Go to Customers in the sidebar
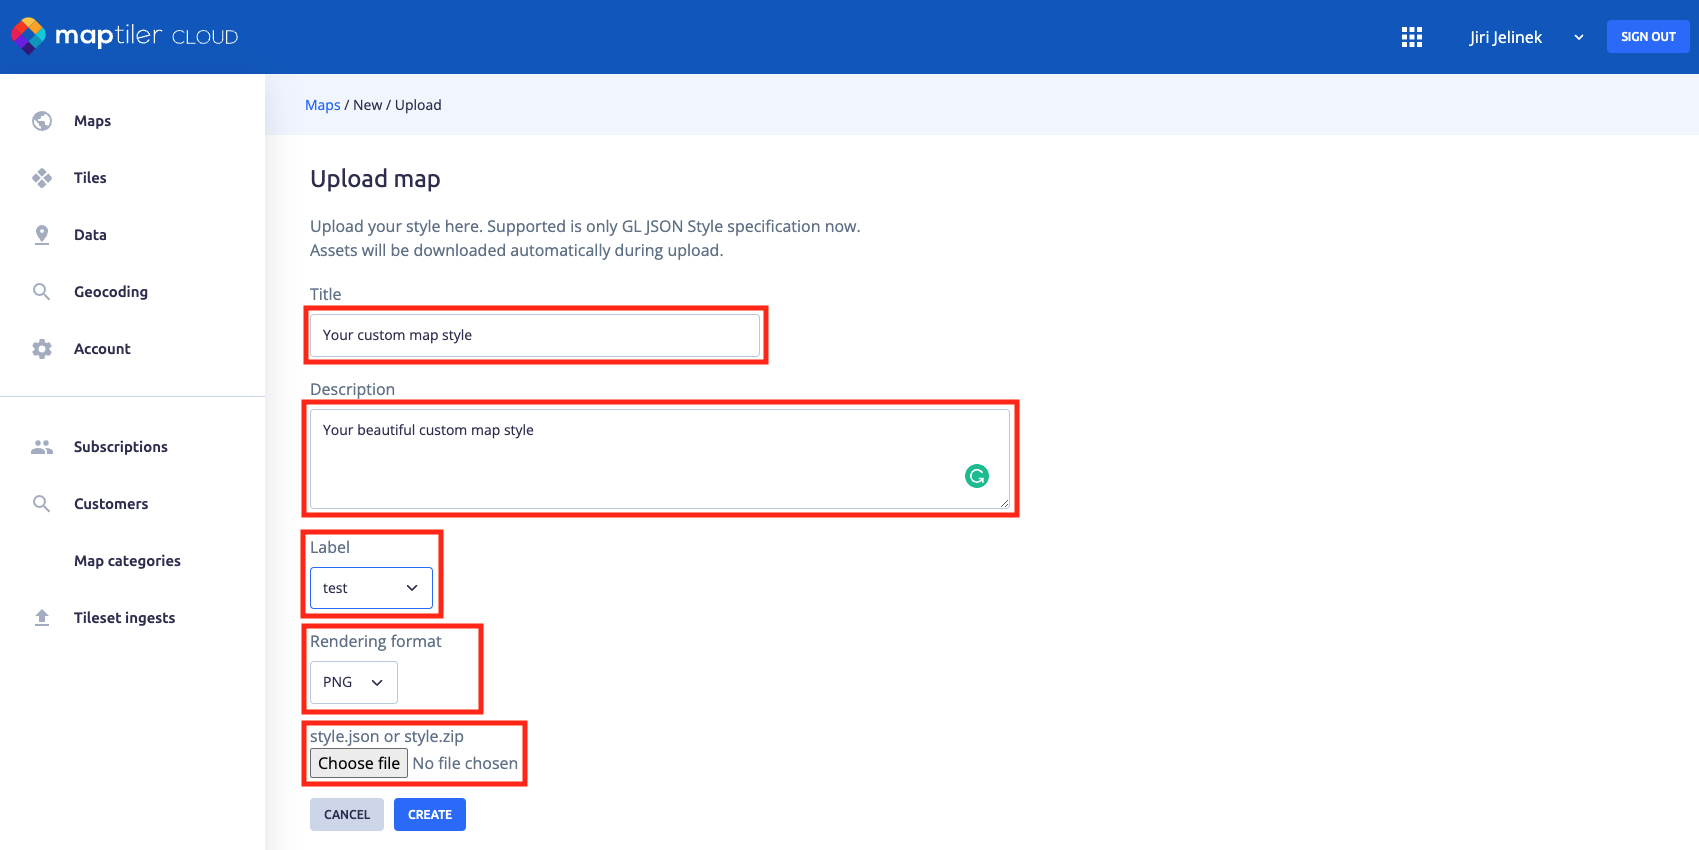Image resolution: width=1699 pixels, height=850 pixels. [x=111, y=504]
